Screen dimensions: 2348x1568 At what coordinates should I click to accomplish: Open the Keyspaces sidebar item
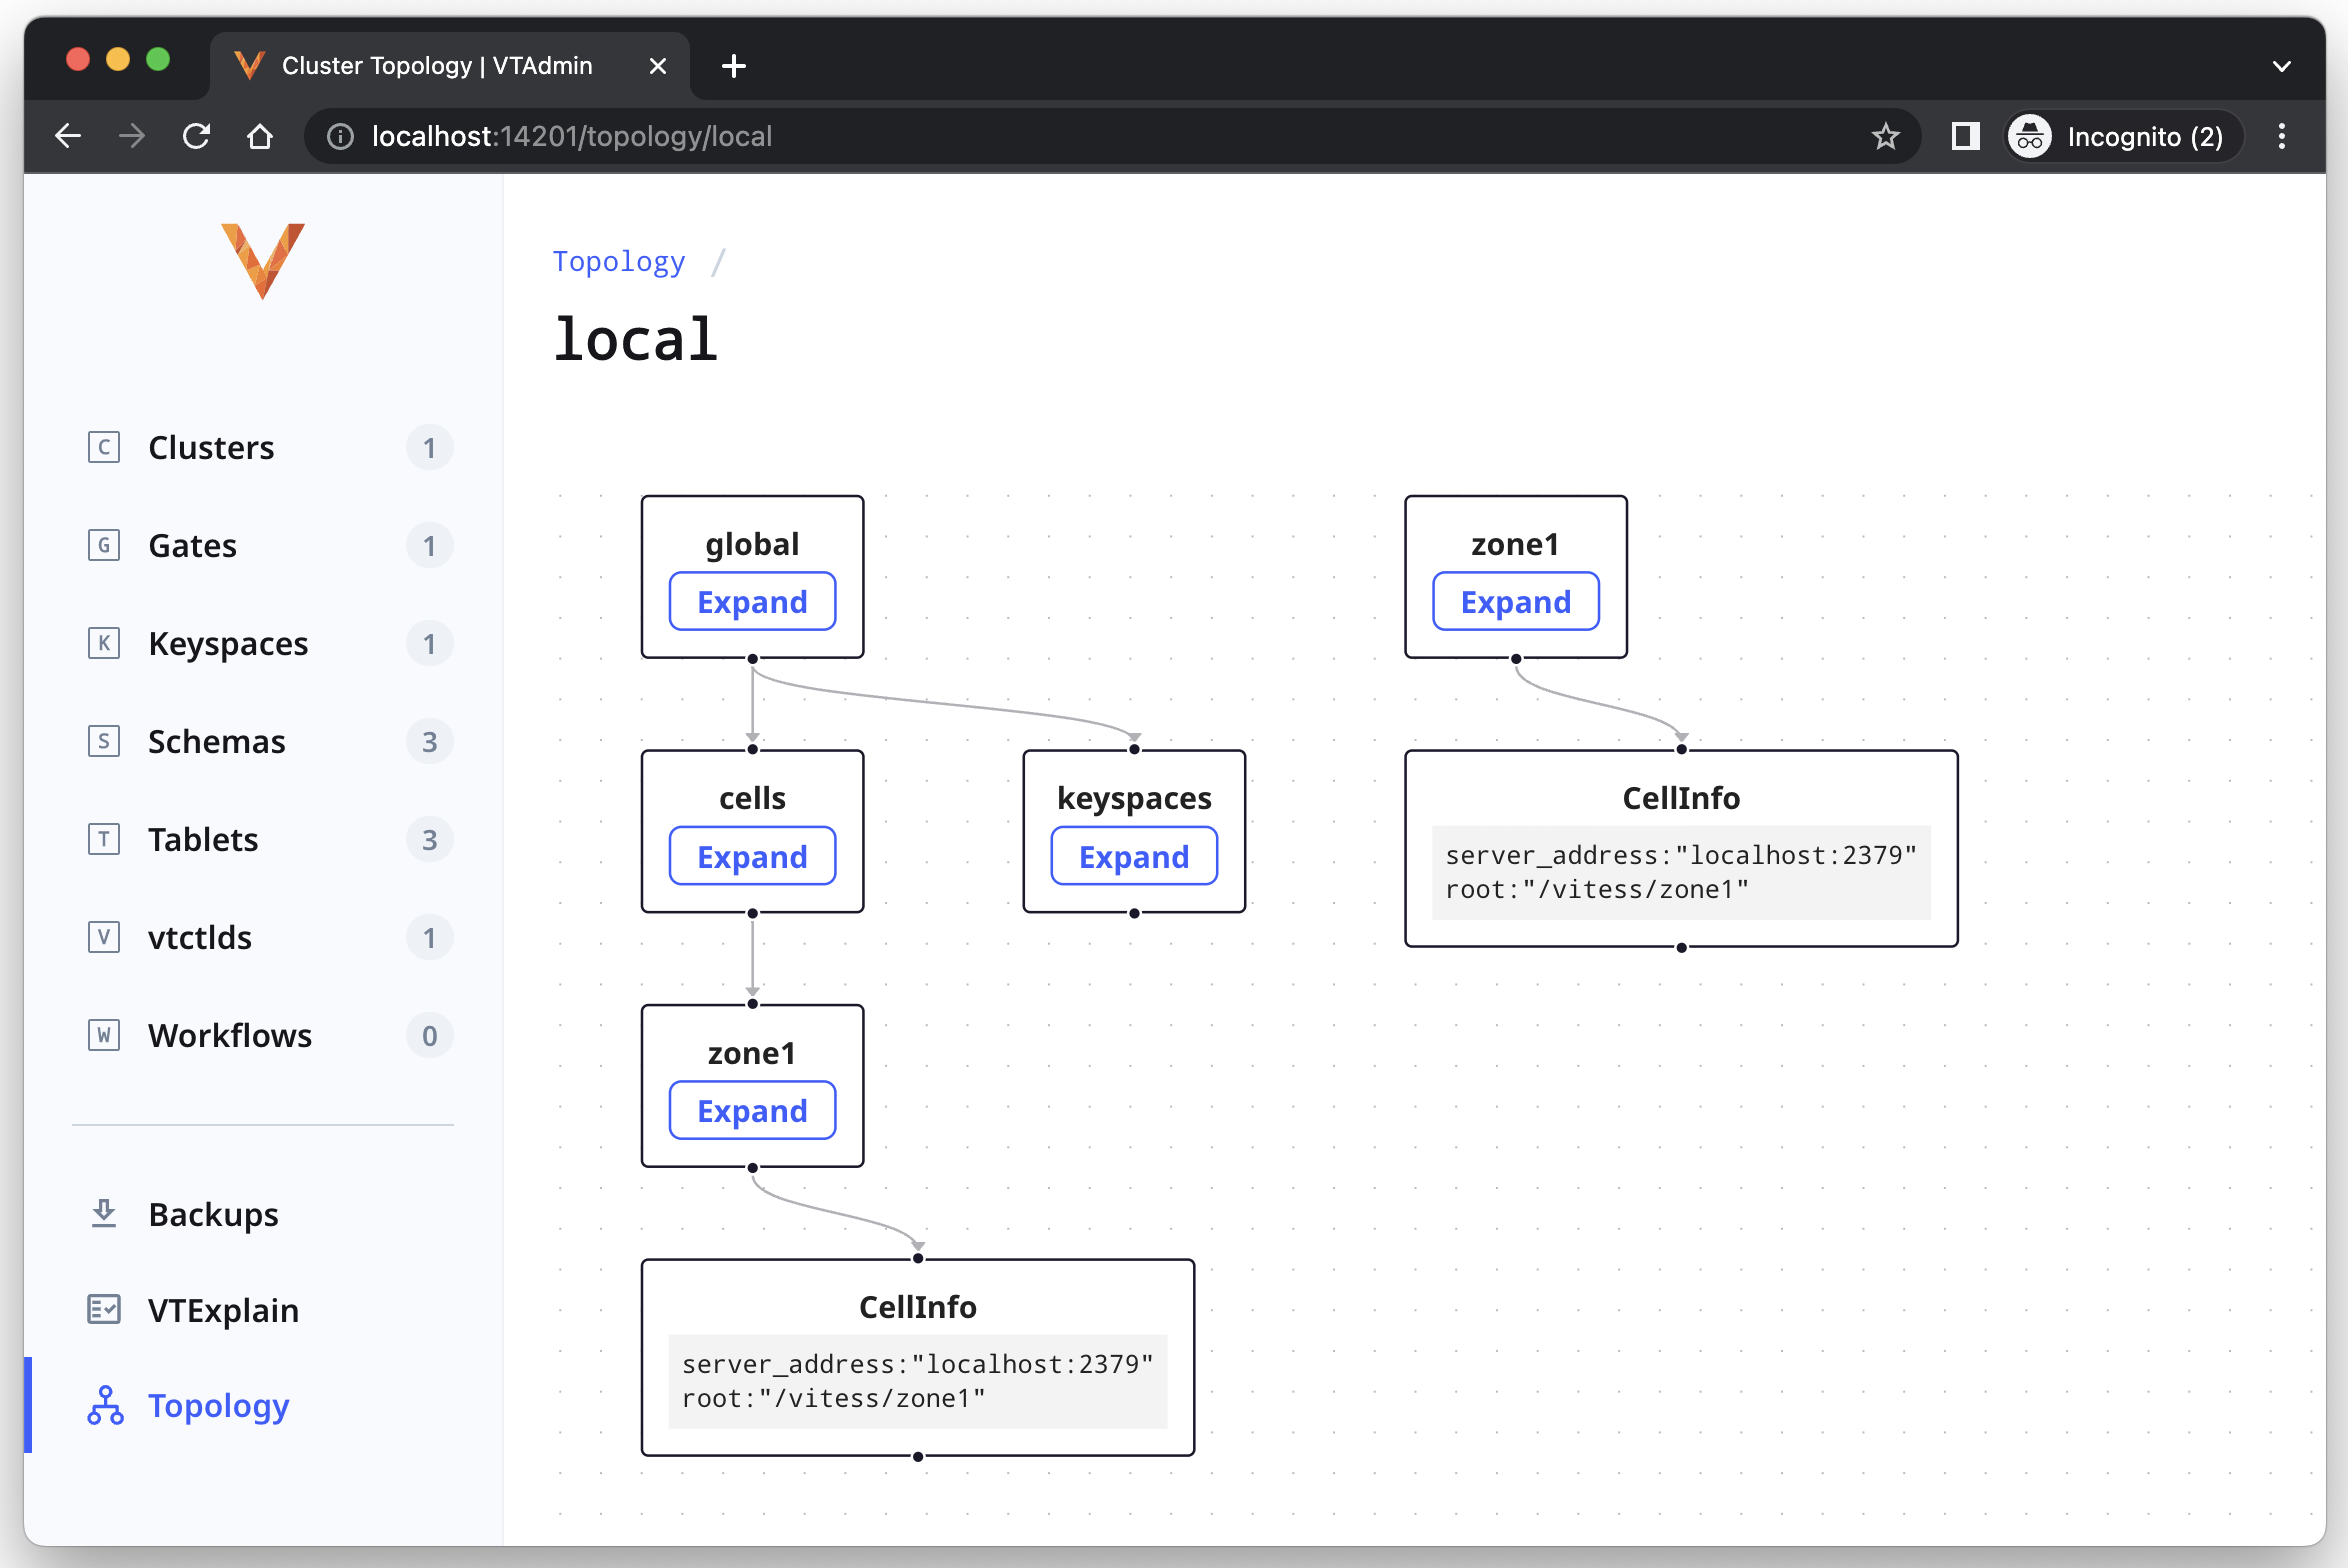[x=228, y=643]
